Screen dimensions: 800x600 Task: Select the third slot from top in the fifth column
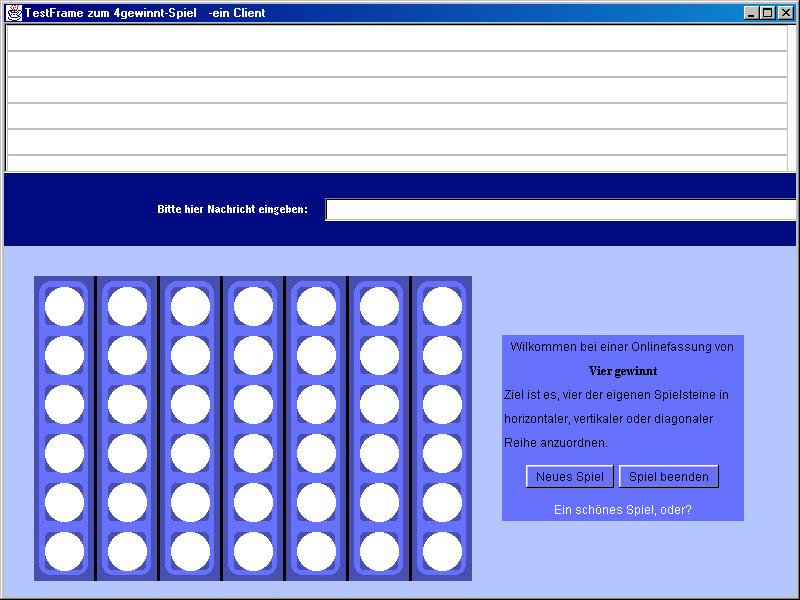[316, 404]
